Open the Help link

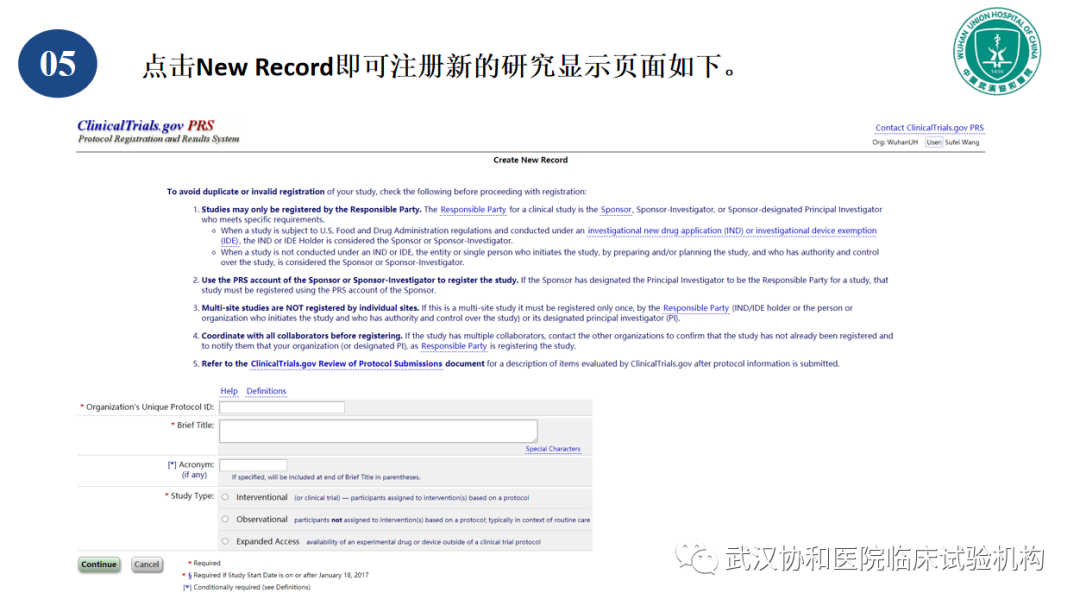pos(229,391)
